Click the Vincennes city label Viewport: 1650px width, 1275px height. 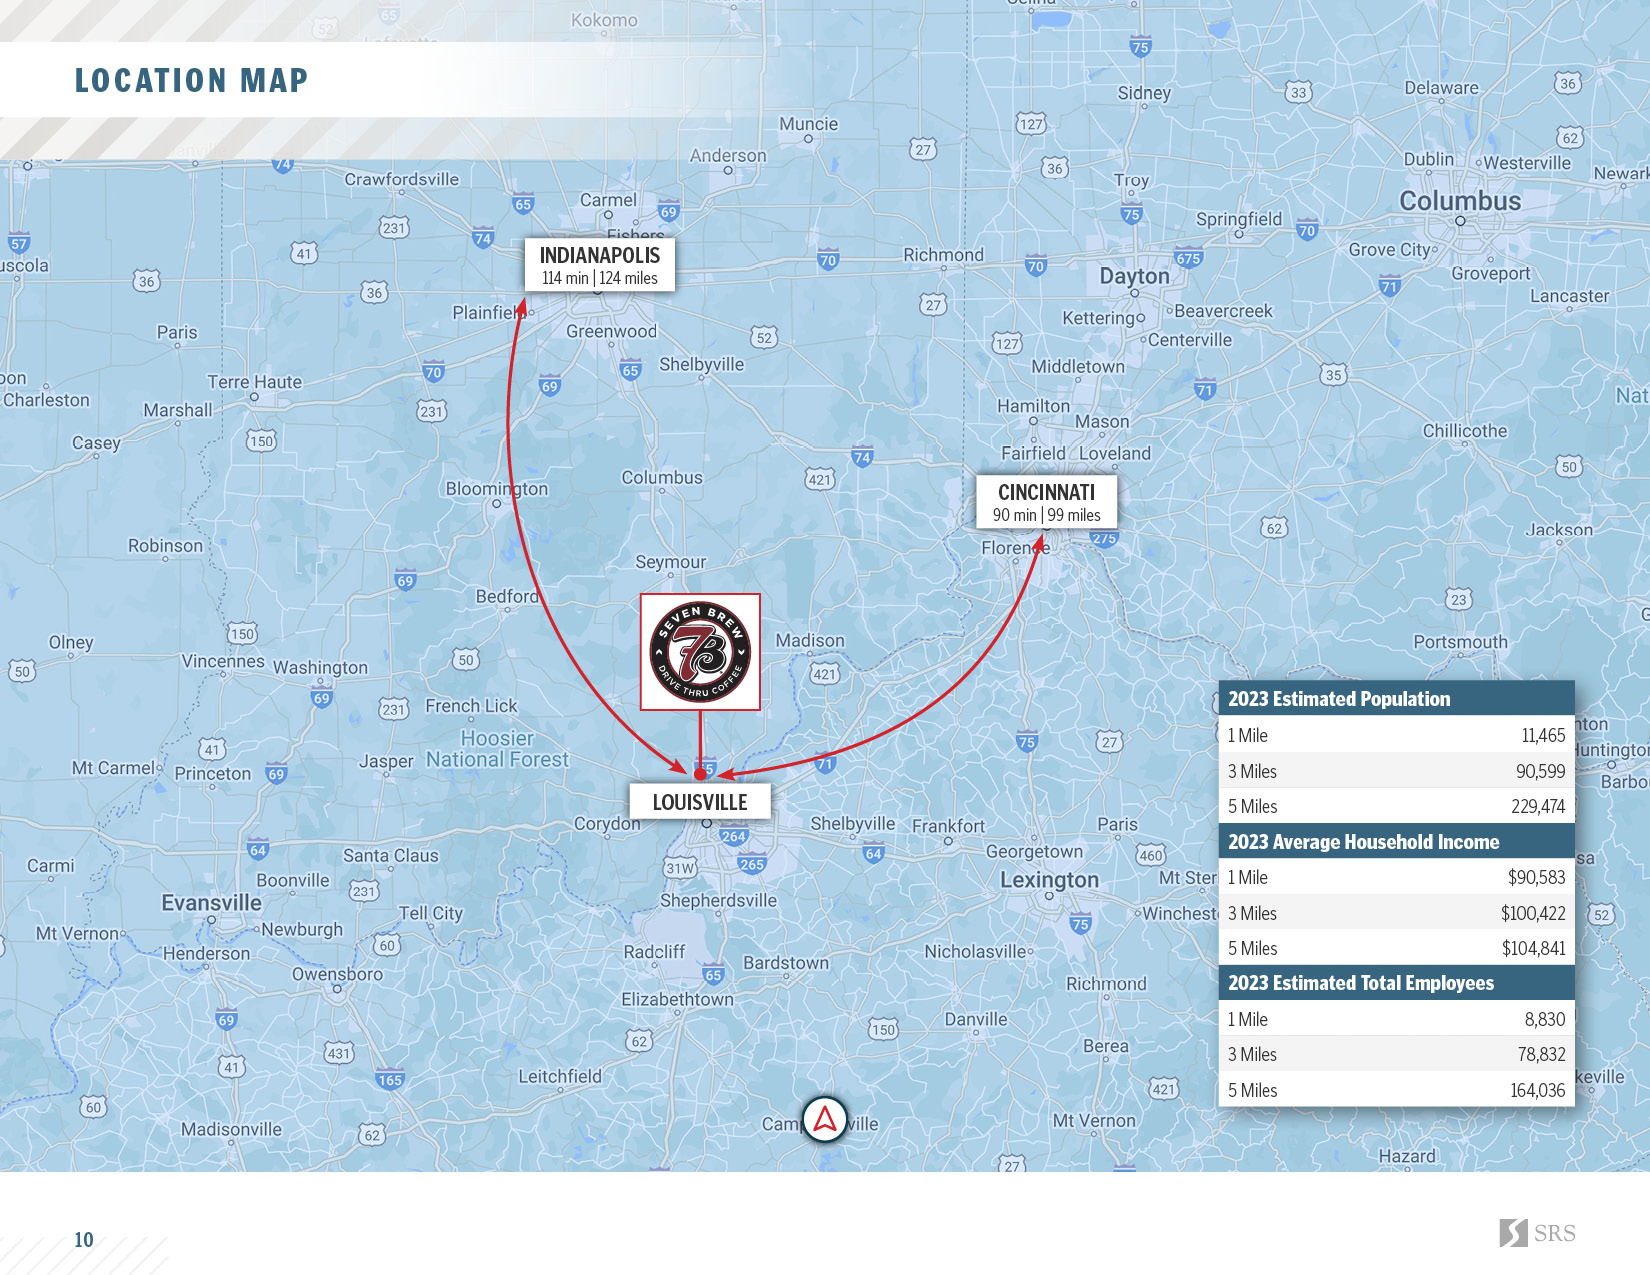click(x=223, y=661)
